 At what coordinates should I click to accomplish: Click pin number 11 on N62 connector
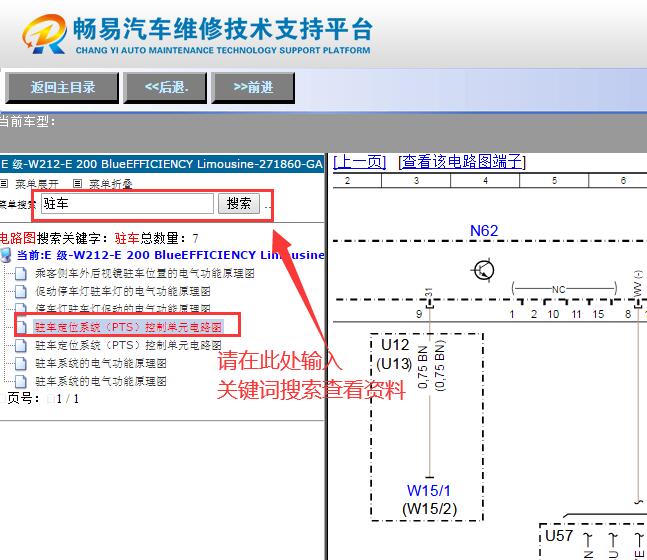click(576, 314)
